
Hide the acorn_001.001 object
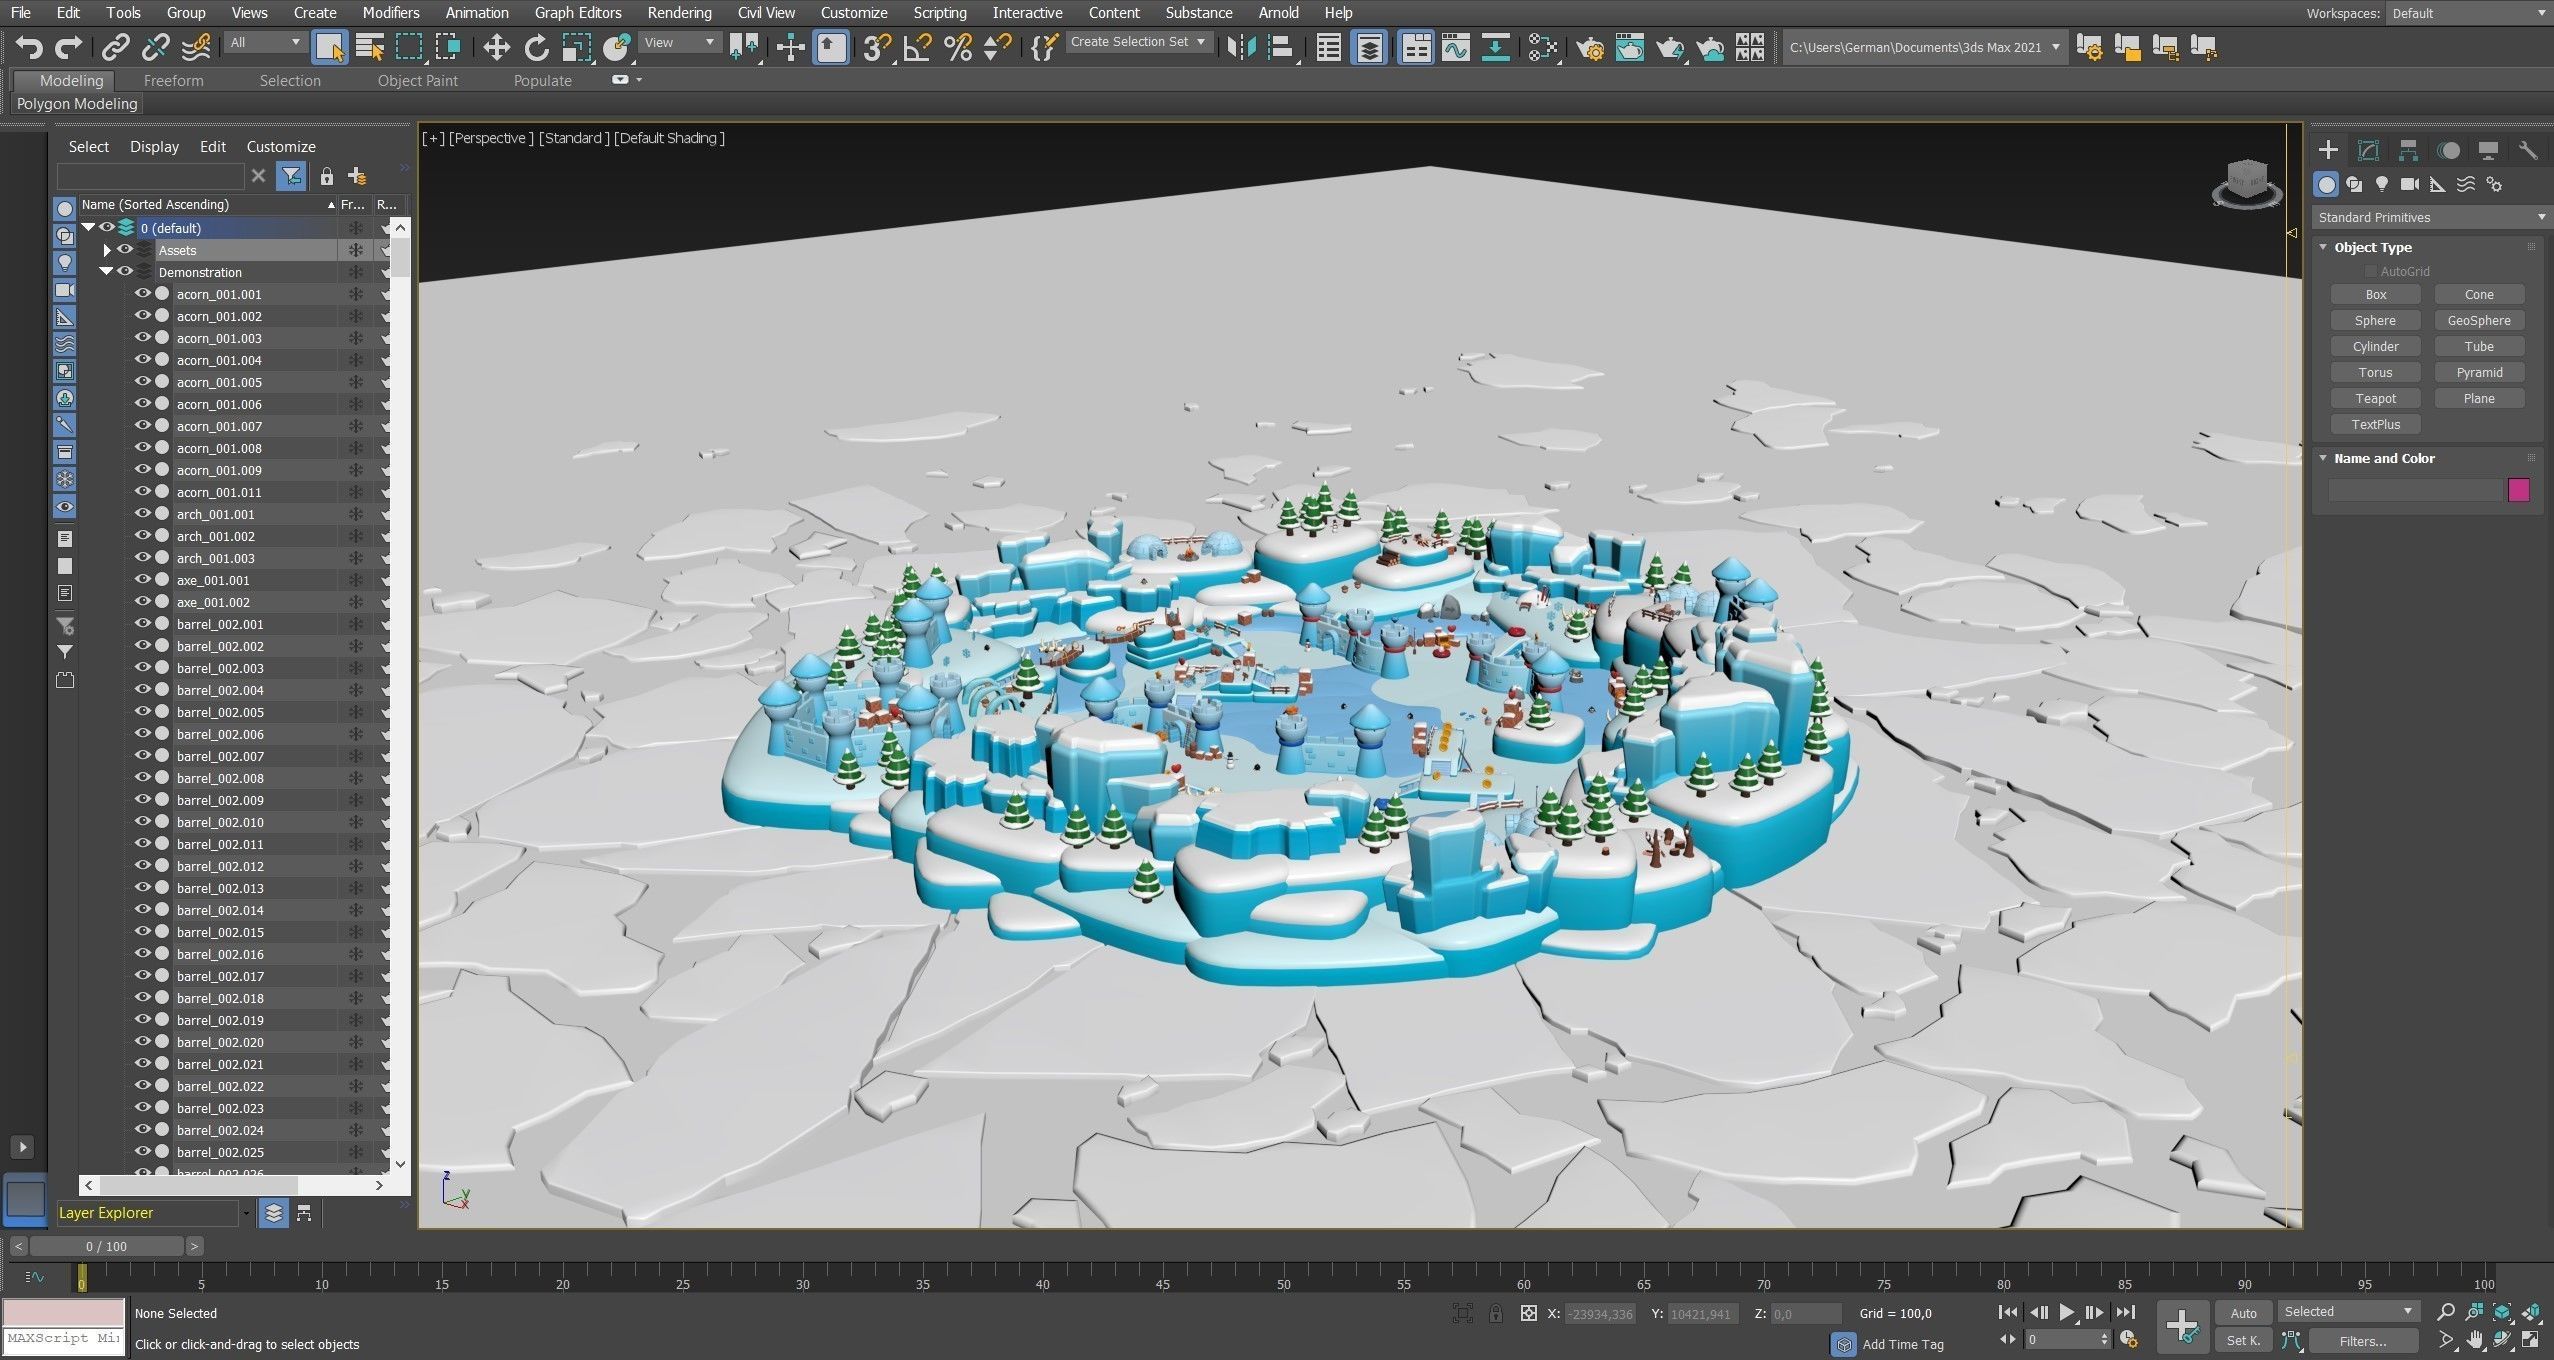click(143, 294)
